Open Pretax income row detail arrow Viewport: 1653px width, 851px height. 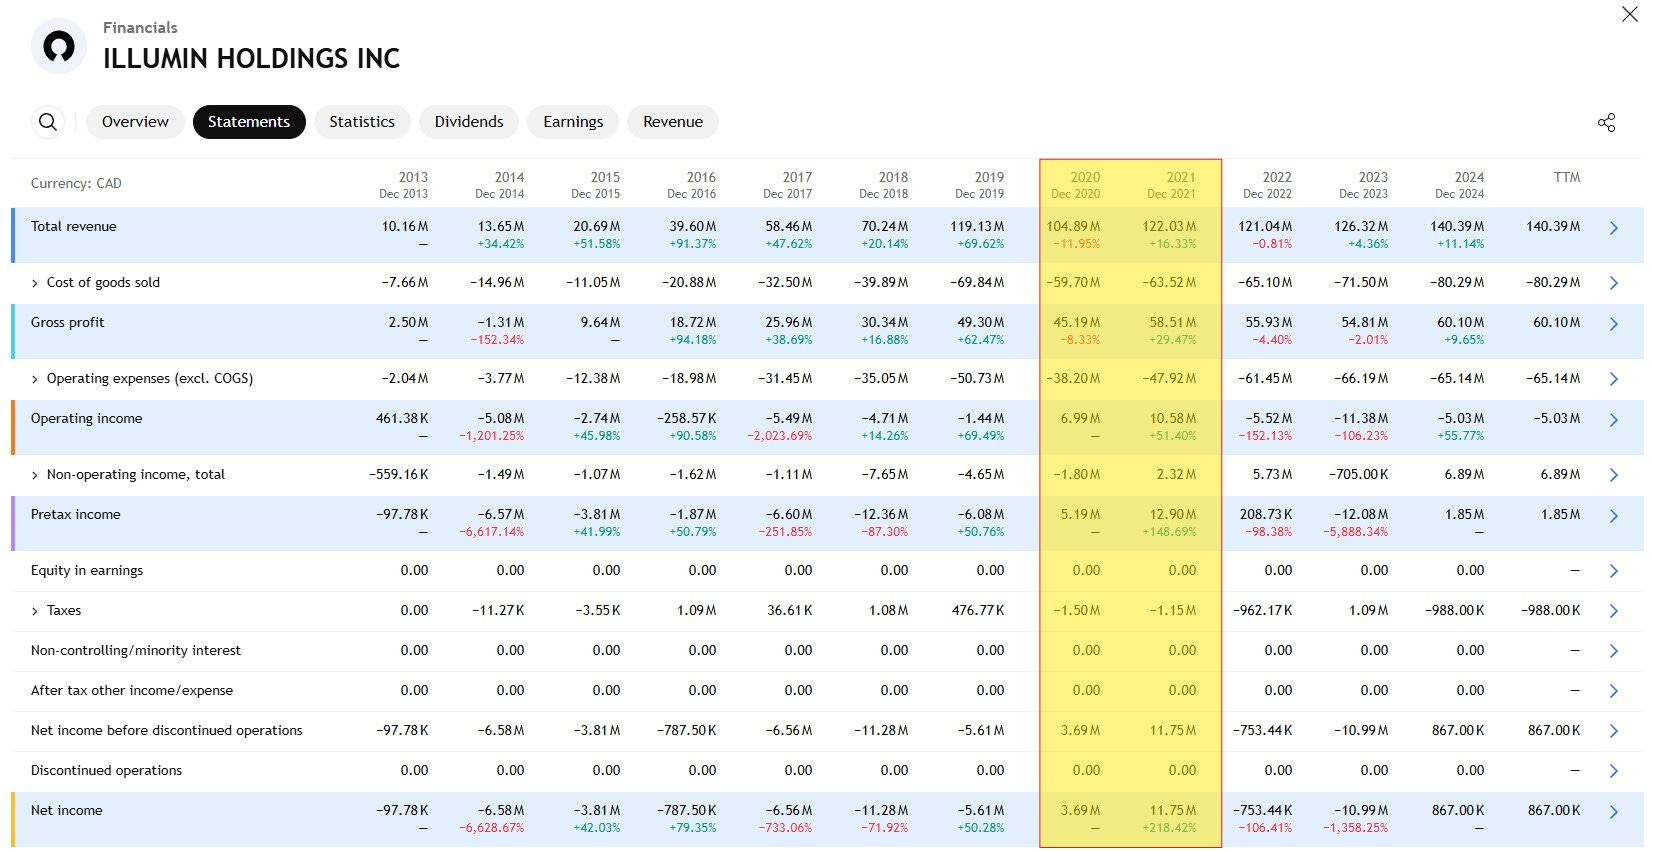point(1613,516)
